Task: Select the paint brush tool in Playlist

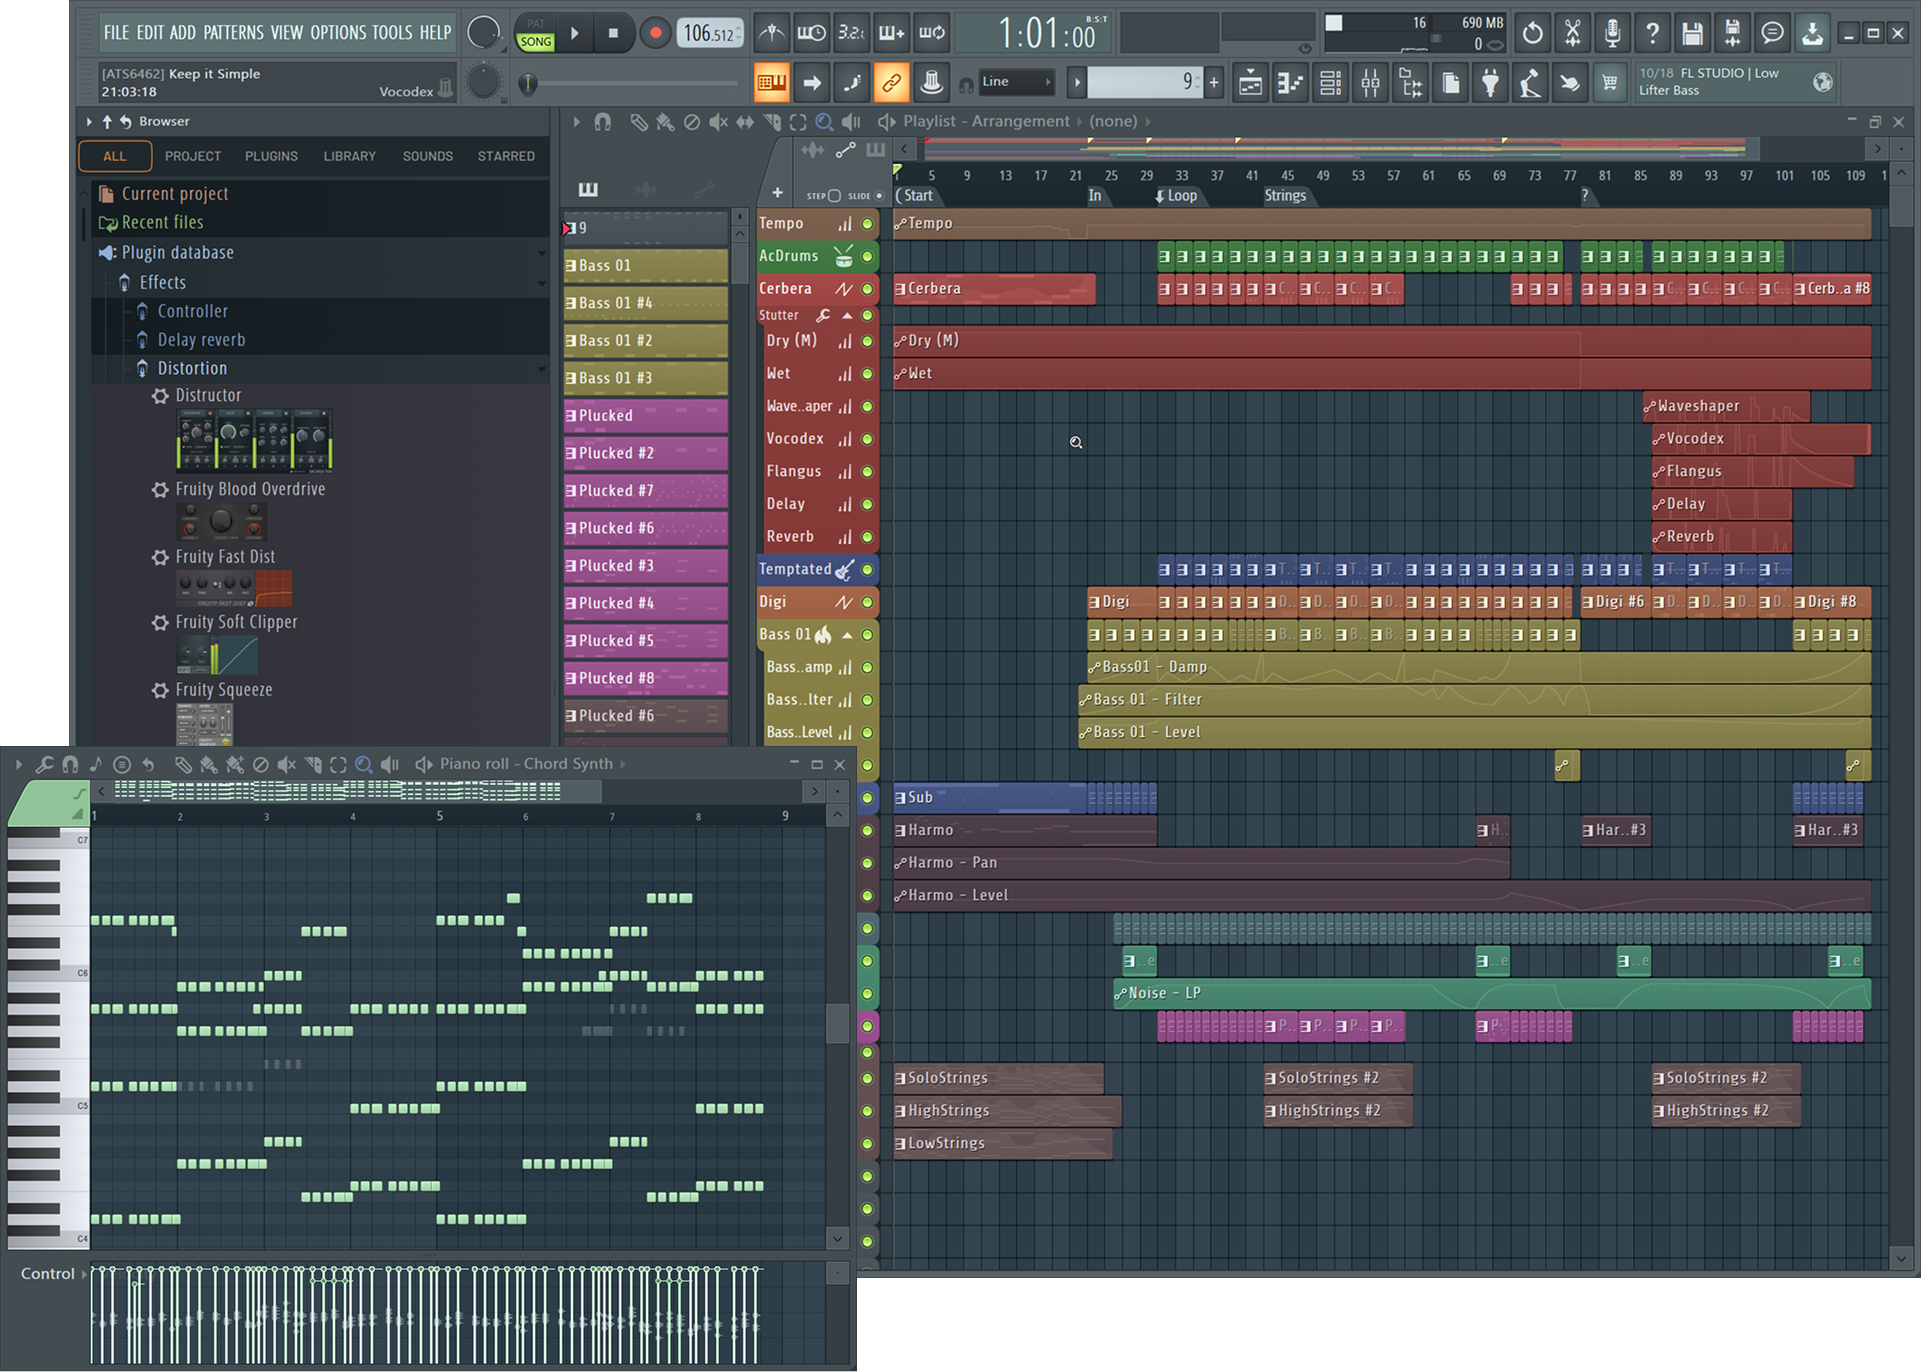Action: pos(664,122)
